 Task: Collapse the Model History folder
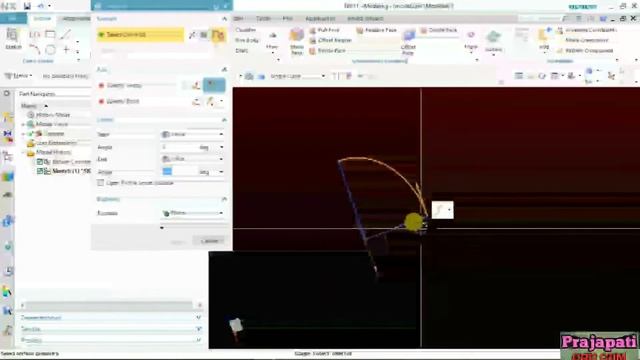23,153
